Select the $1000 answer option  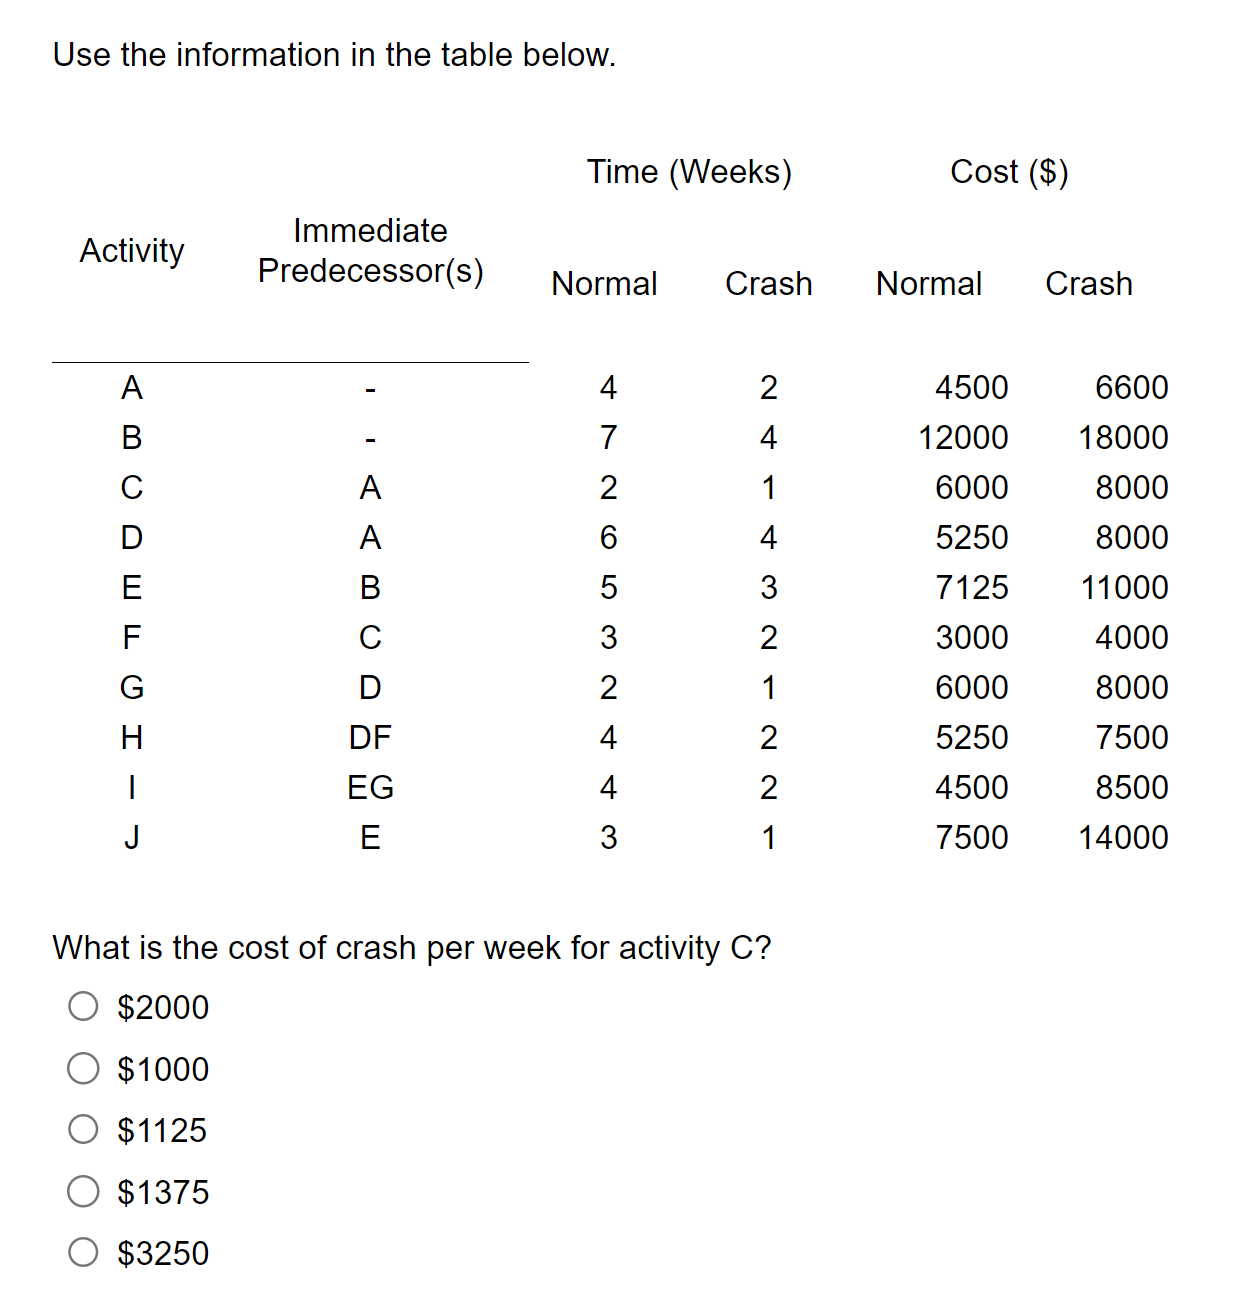(x=84, y=1068)
